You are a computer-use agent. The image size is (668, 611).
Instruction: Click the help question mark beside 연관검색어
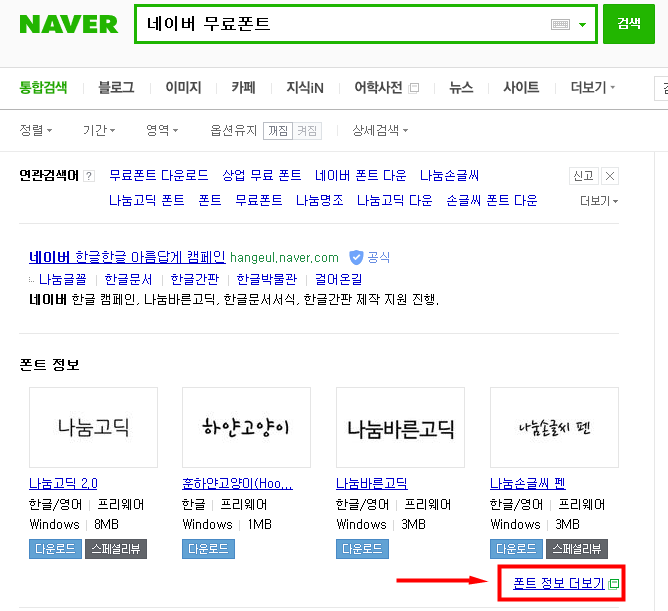[x=89, y=176]
